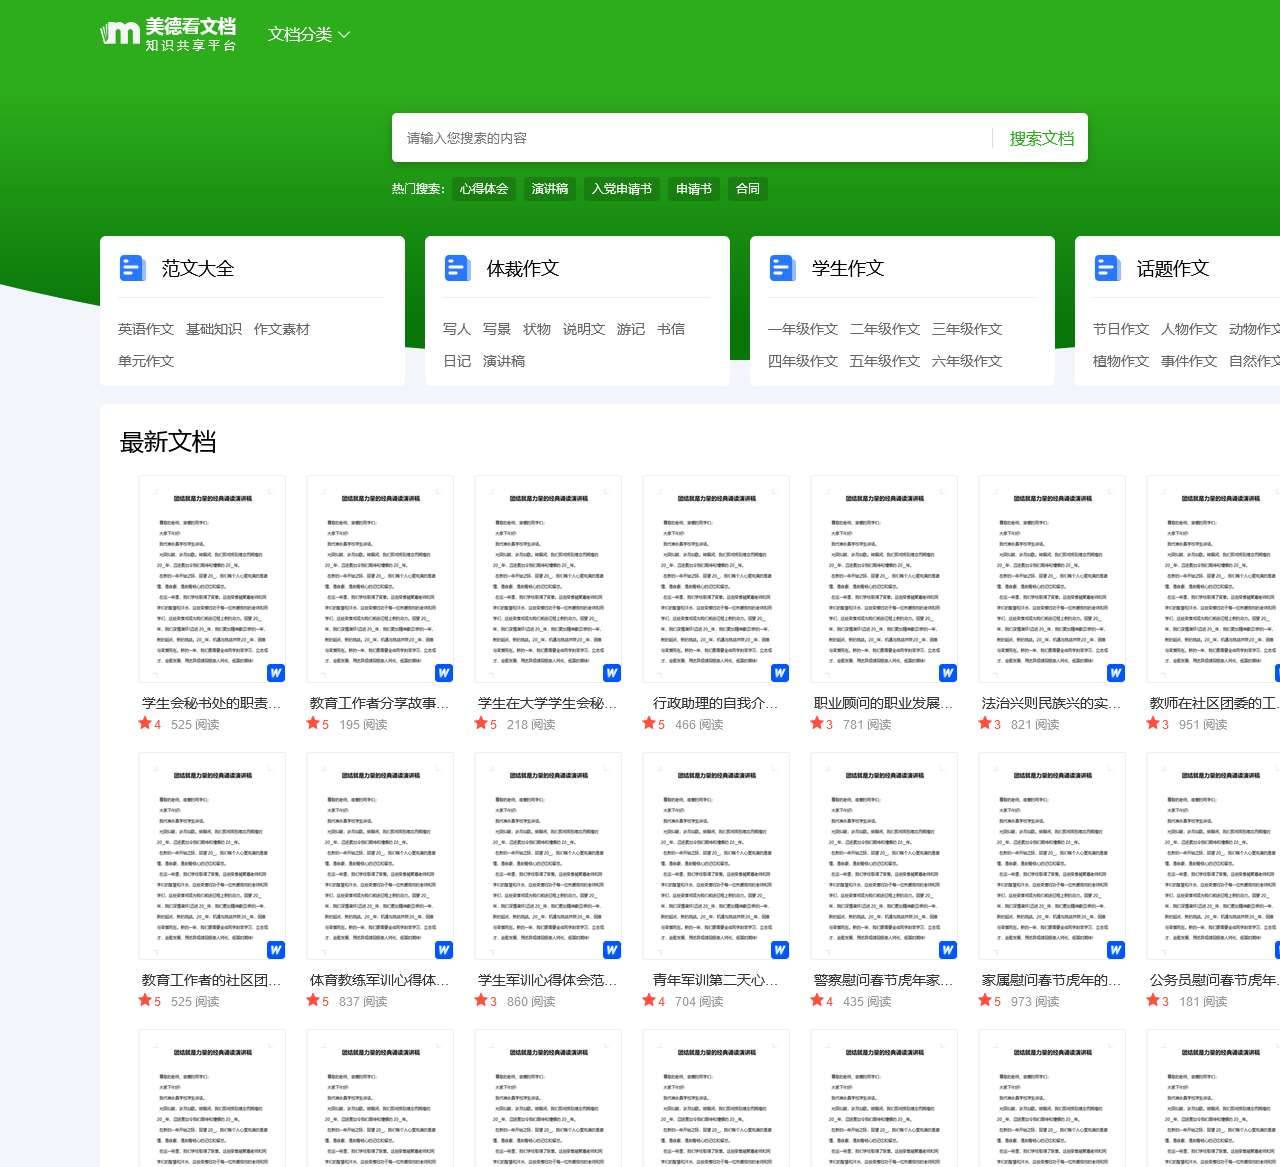This screenshot has height=1167, width=1280.
Task: Open the 家属慰问春节虎年 document title
Action: (x=1051, y=980)
